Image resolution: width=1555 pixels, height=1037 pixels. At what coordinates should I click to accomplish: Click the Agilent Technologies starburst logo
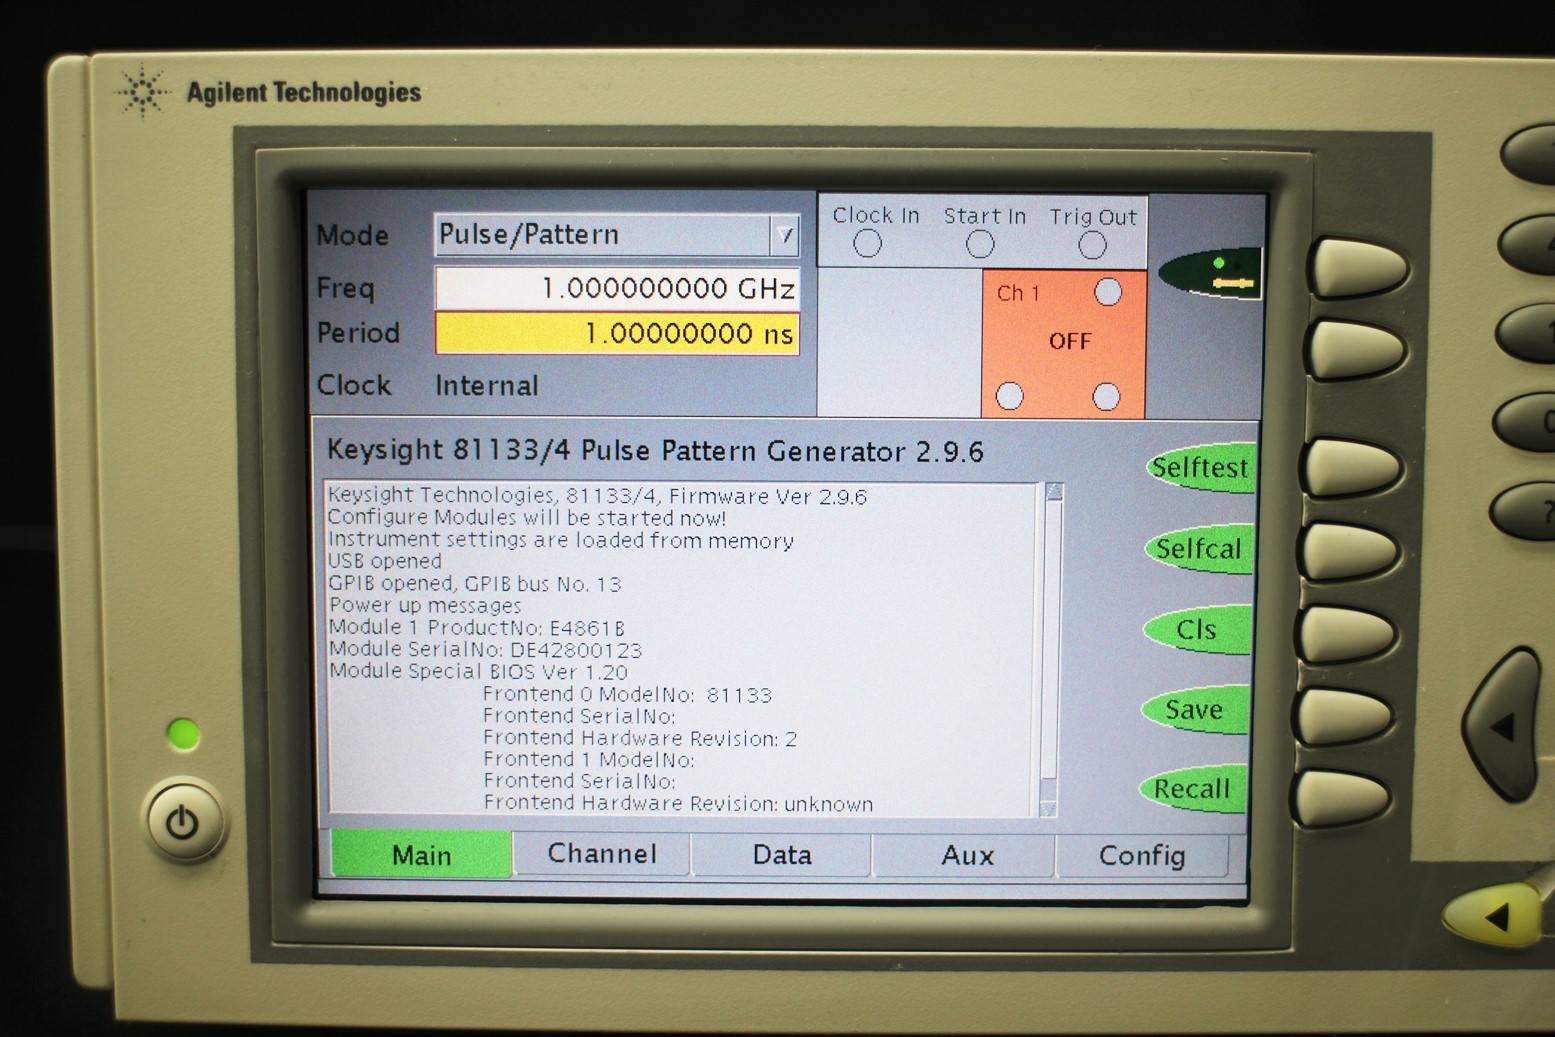coord(142,92)
